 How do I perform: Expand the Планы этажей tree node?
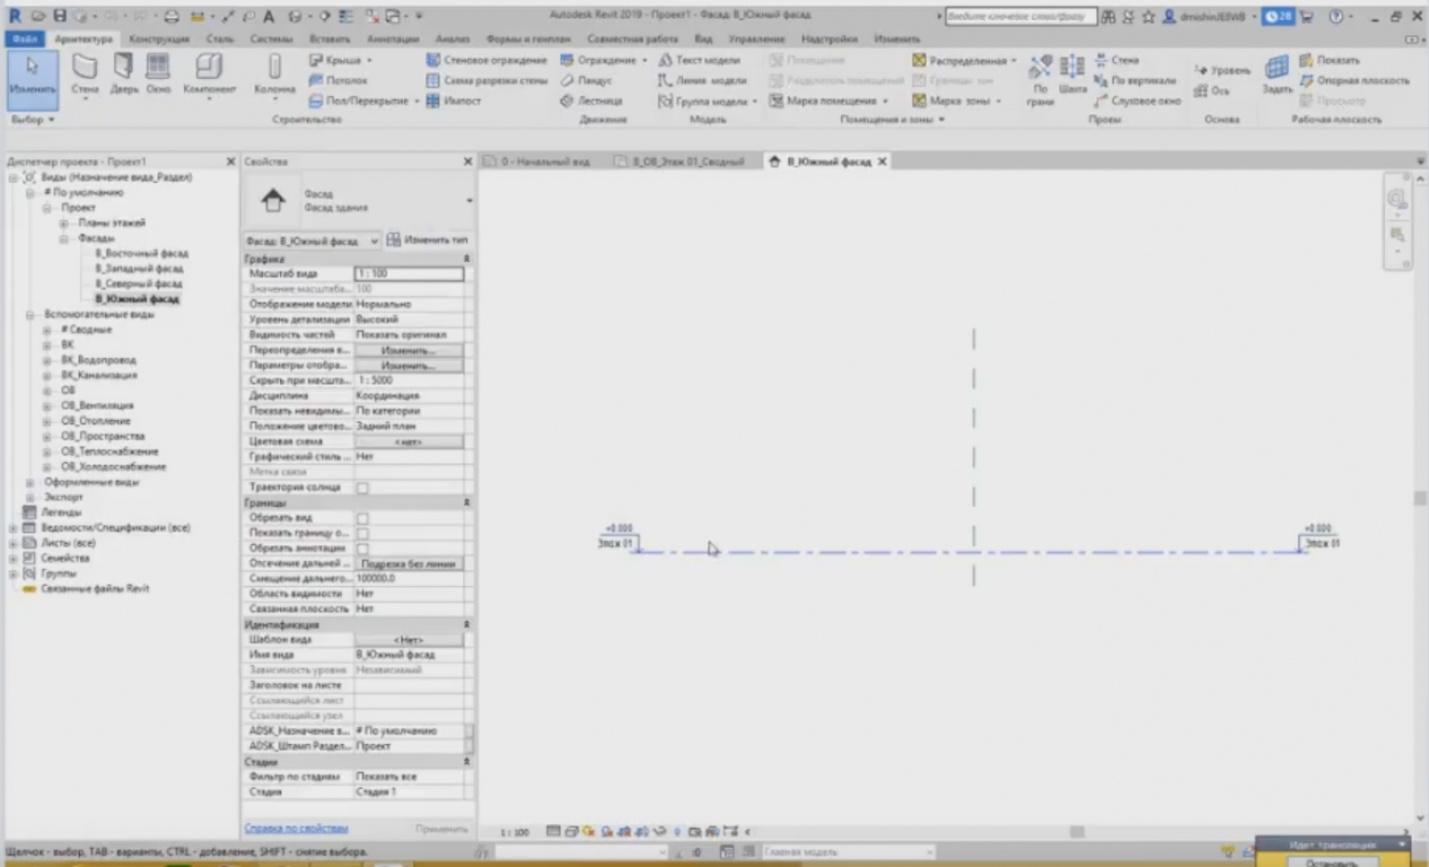click(64, 223)
